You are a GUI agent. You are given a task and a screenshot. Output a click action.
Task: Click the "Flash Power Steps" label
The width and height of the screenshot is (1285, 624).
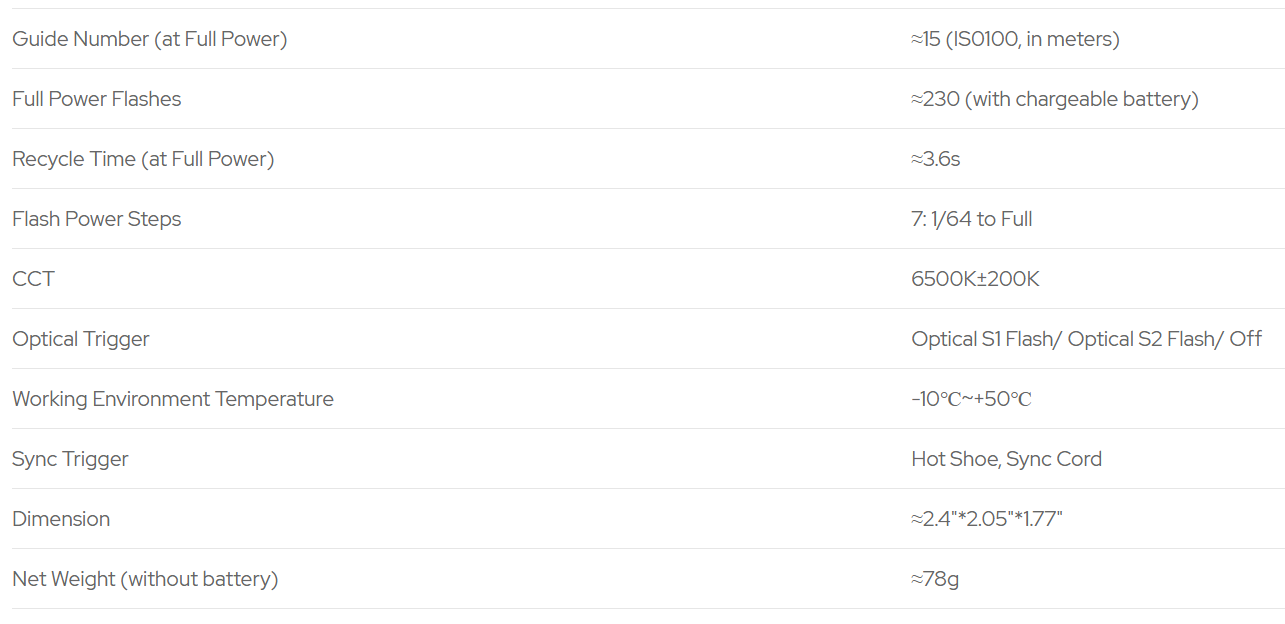tap(97, 219)
